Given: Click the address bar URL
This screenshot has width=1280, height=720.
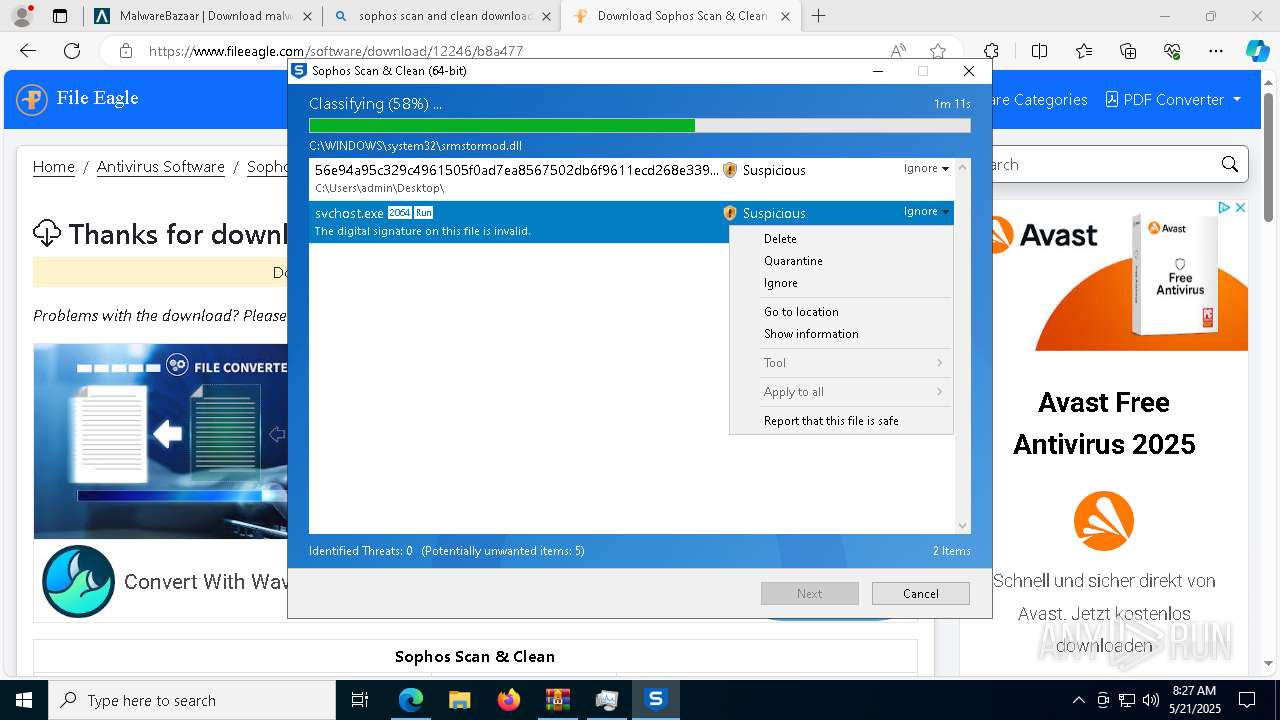Looking at the screenshot, I should coord(336,51).
